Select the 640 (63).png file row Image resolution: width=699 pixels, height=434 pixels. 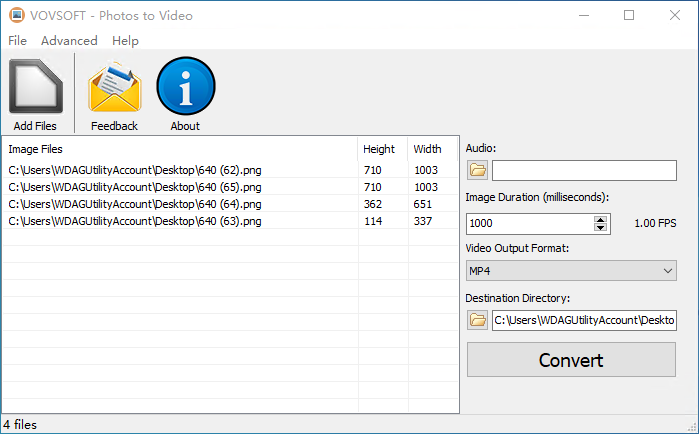(x=230, y=221)
